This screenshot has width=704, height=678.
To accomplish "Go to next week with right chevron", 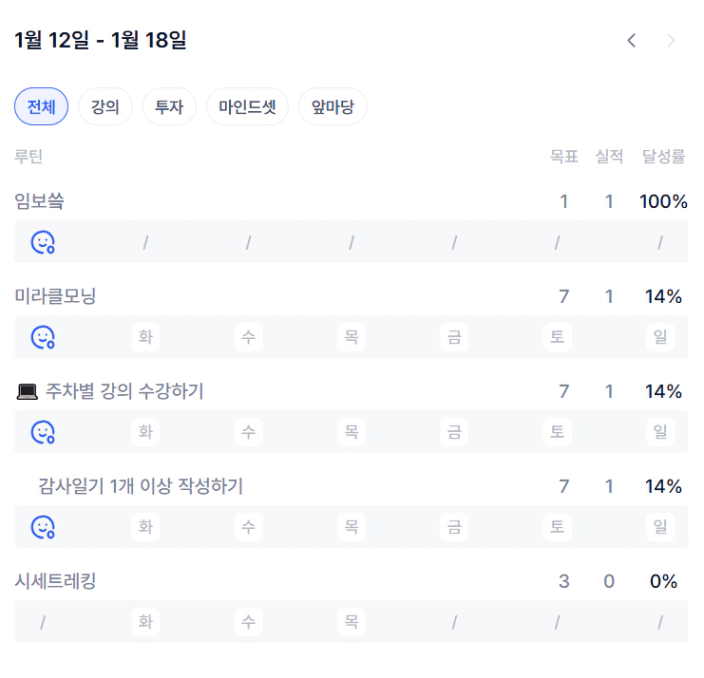I will pyautogui.click(x=671, y=41).
